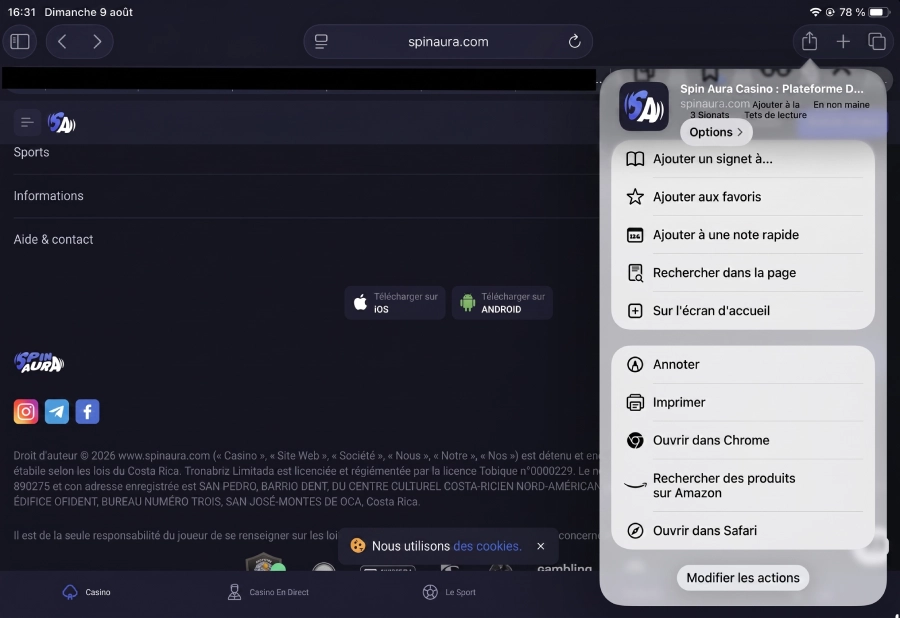Tap the battery status icon
The width and height of the screenshot is (900, 618).
tap(879, 12)
